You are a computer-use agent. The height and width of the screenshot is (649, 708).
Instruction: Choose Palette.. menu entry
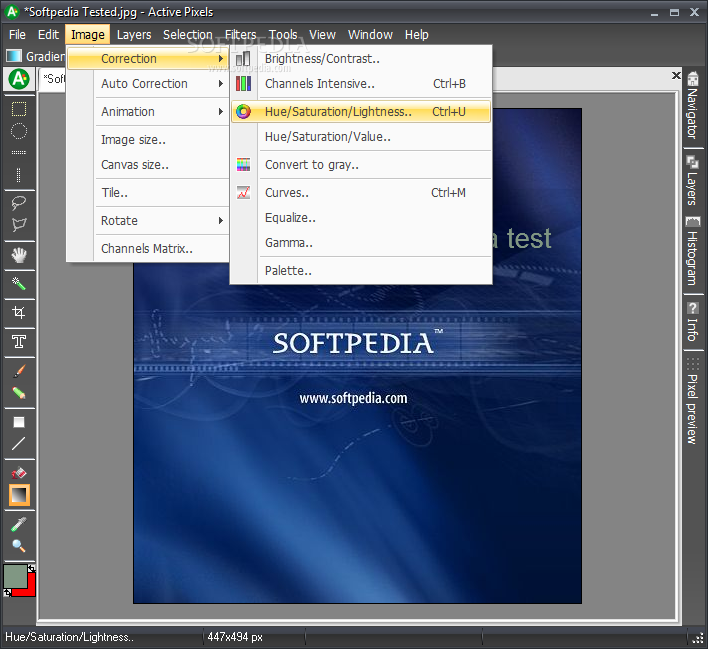tap(361, 271)
